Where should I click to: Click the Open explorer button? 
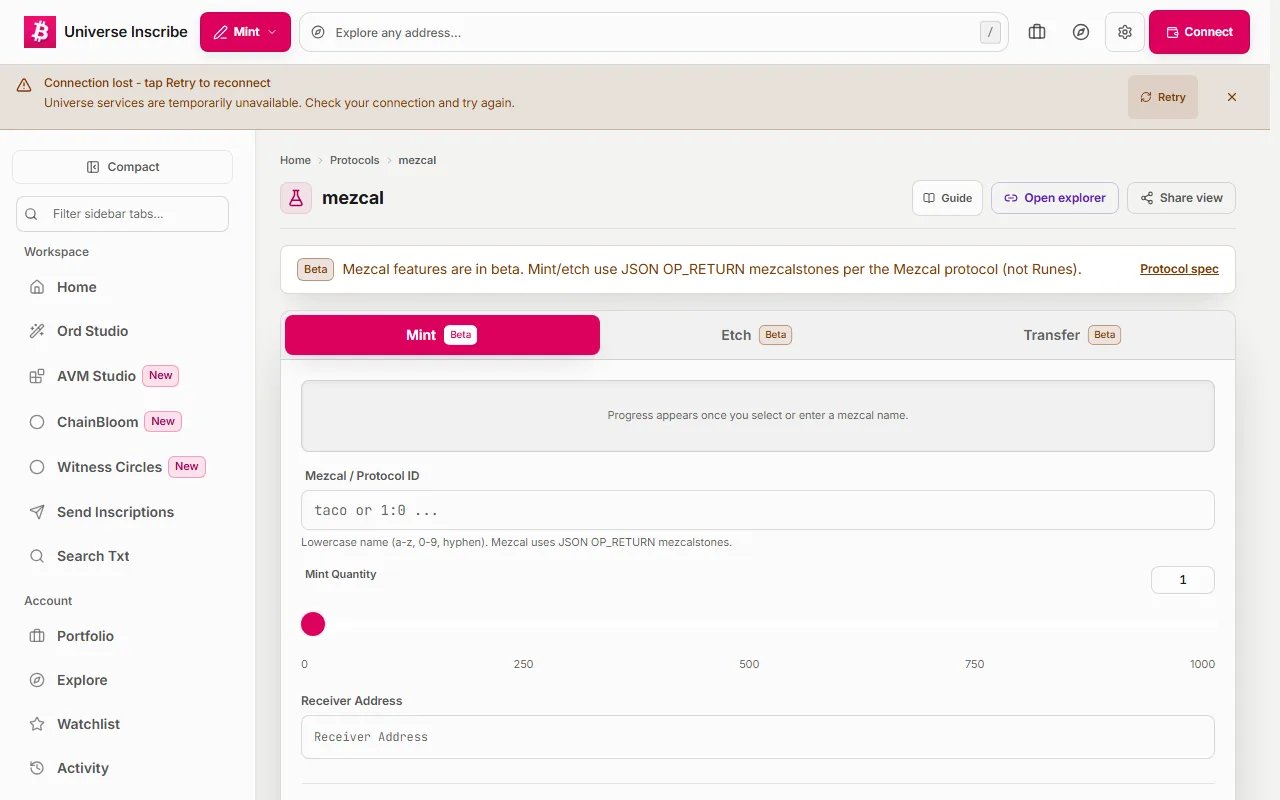[x=1055, y=198]
